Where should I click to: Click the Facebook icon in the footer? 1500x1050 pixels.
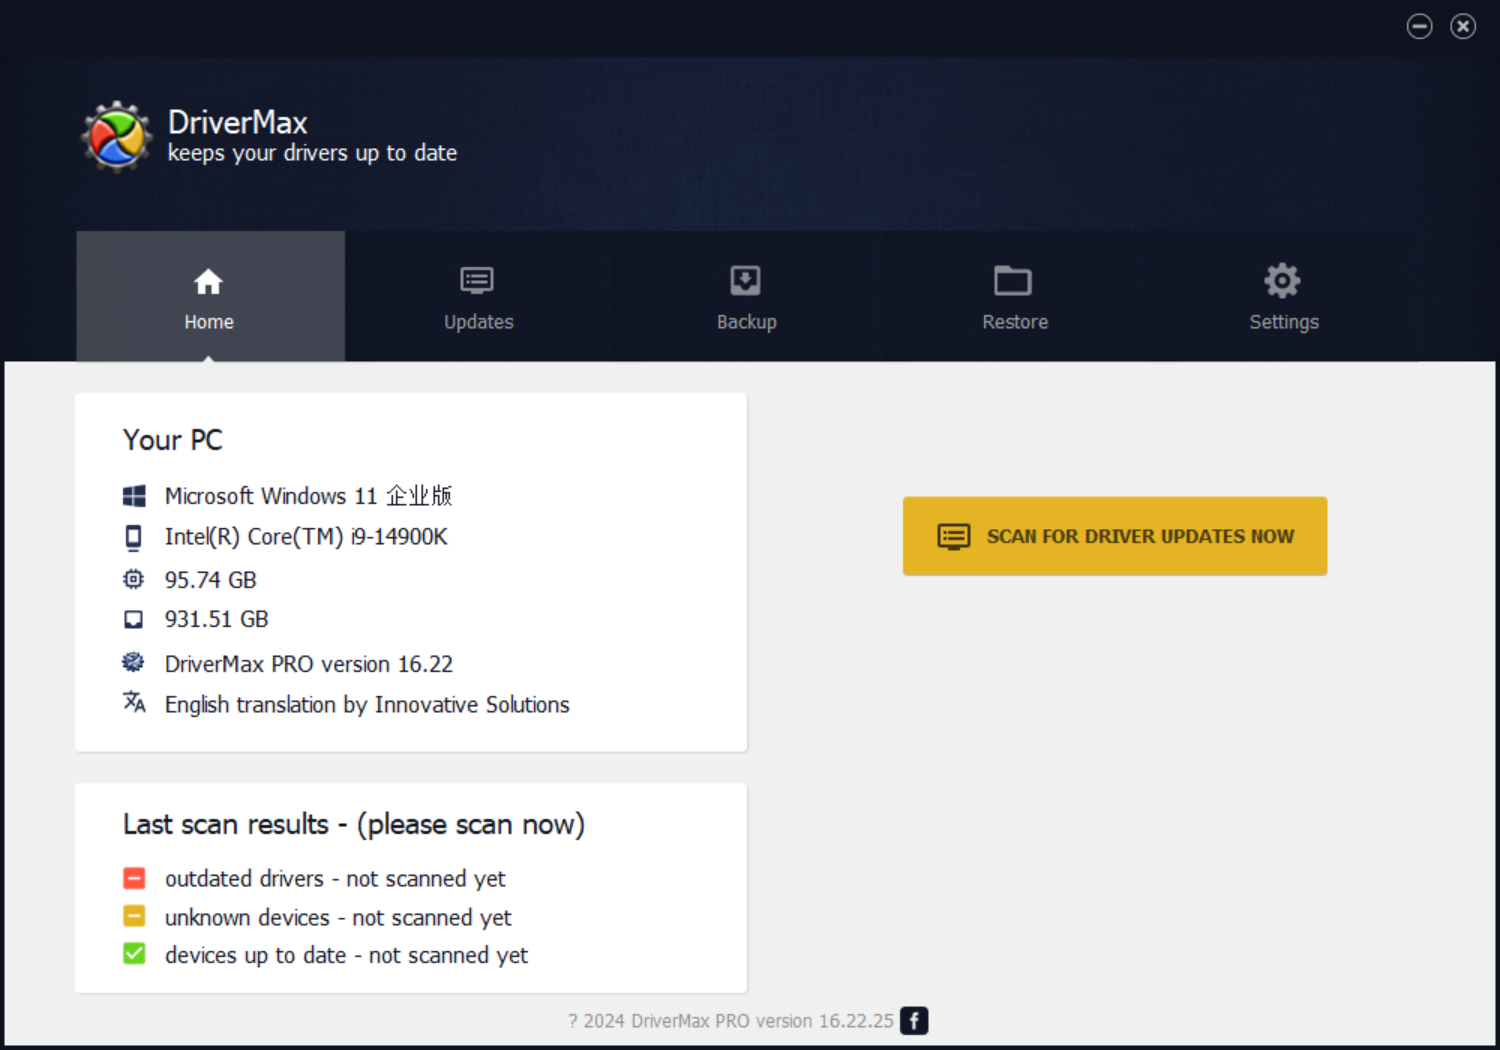tap(913, 1020)
